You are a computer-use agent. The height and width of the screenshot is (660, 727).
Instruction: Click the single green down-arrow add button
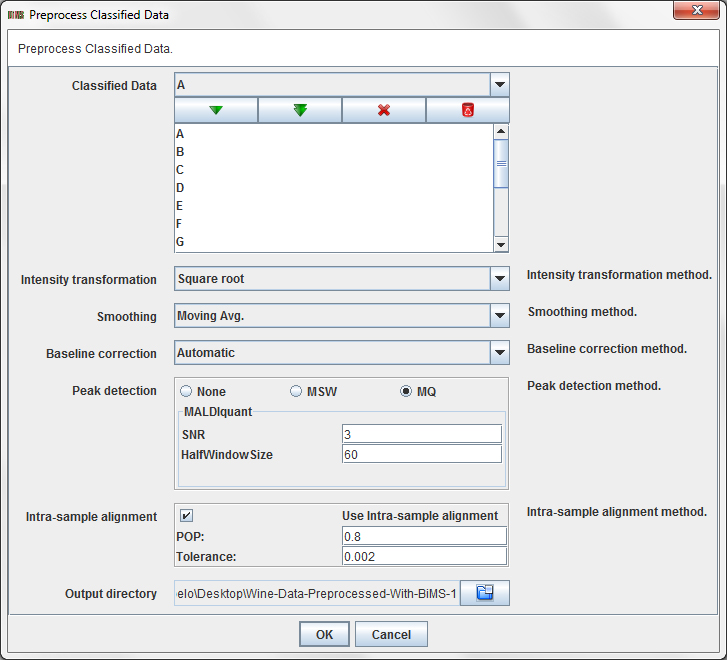(216, 110)
